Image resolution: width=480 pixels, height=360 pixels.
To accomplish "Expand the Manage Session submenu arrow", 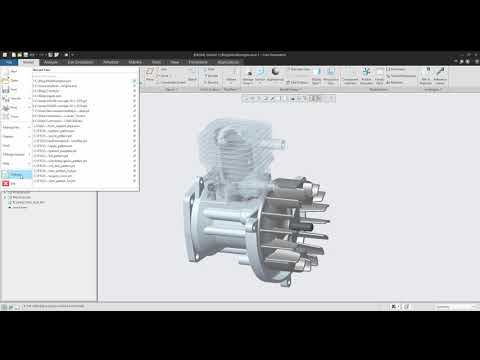I will pos(29,155).
